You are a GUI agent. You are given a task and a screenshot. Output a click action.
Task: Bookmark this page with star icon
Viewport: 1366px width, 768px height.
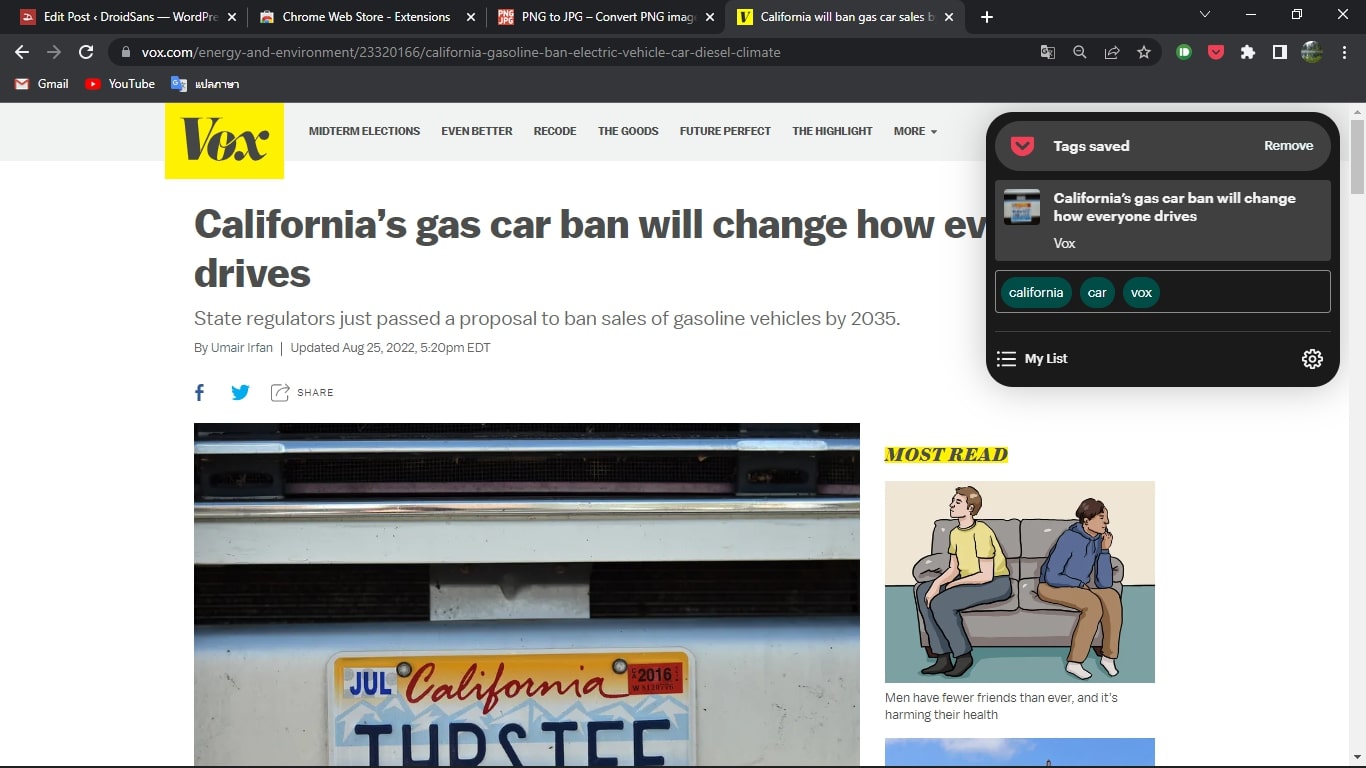pyautogui.click(x=1144, y=52)
